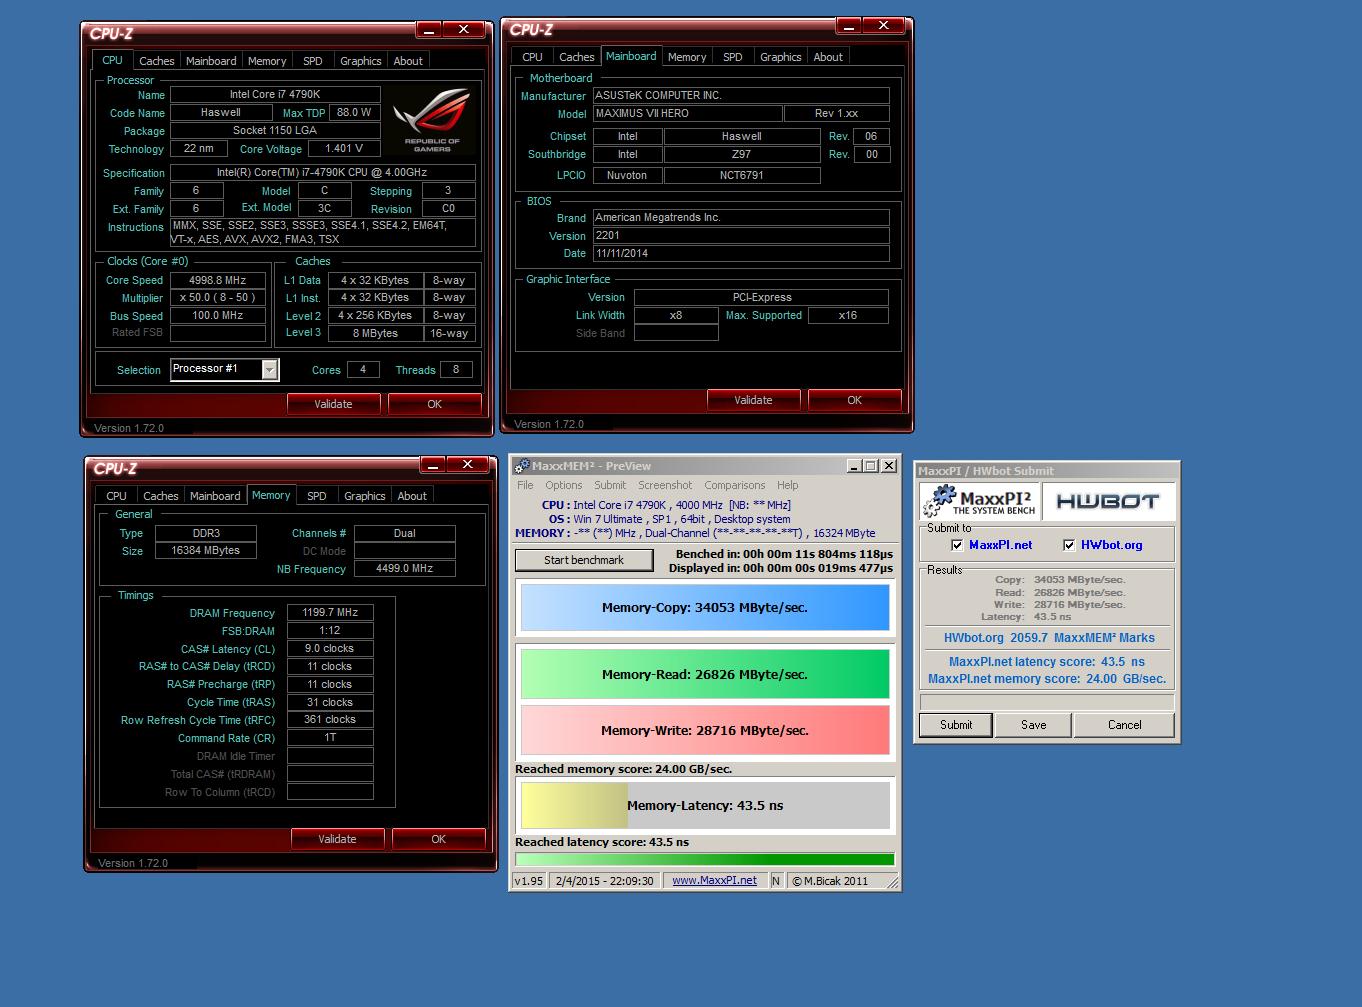Viewport: 1362px width, 1007px height.
Task: Open the www.MaxxPI.net link
Action: [x=715, y=881]
